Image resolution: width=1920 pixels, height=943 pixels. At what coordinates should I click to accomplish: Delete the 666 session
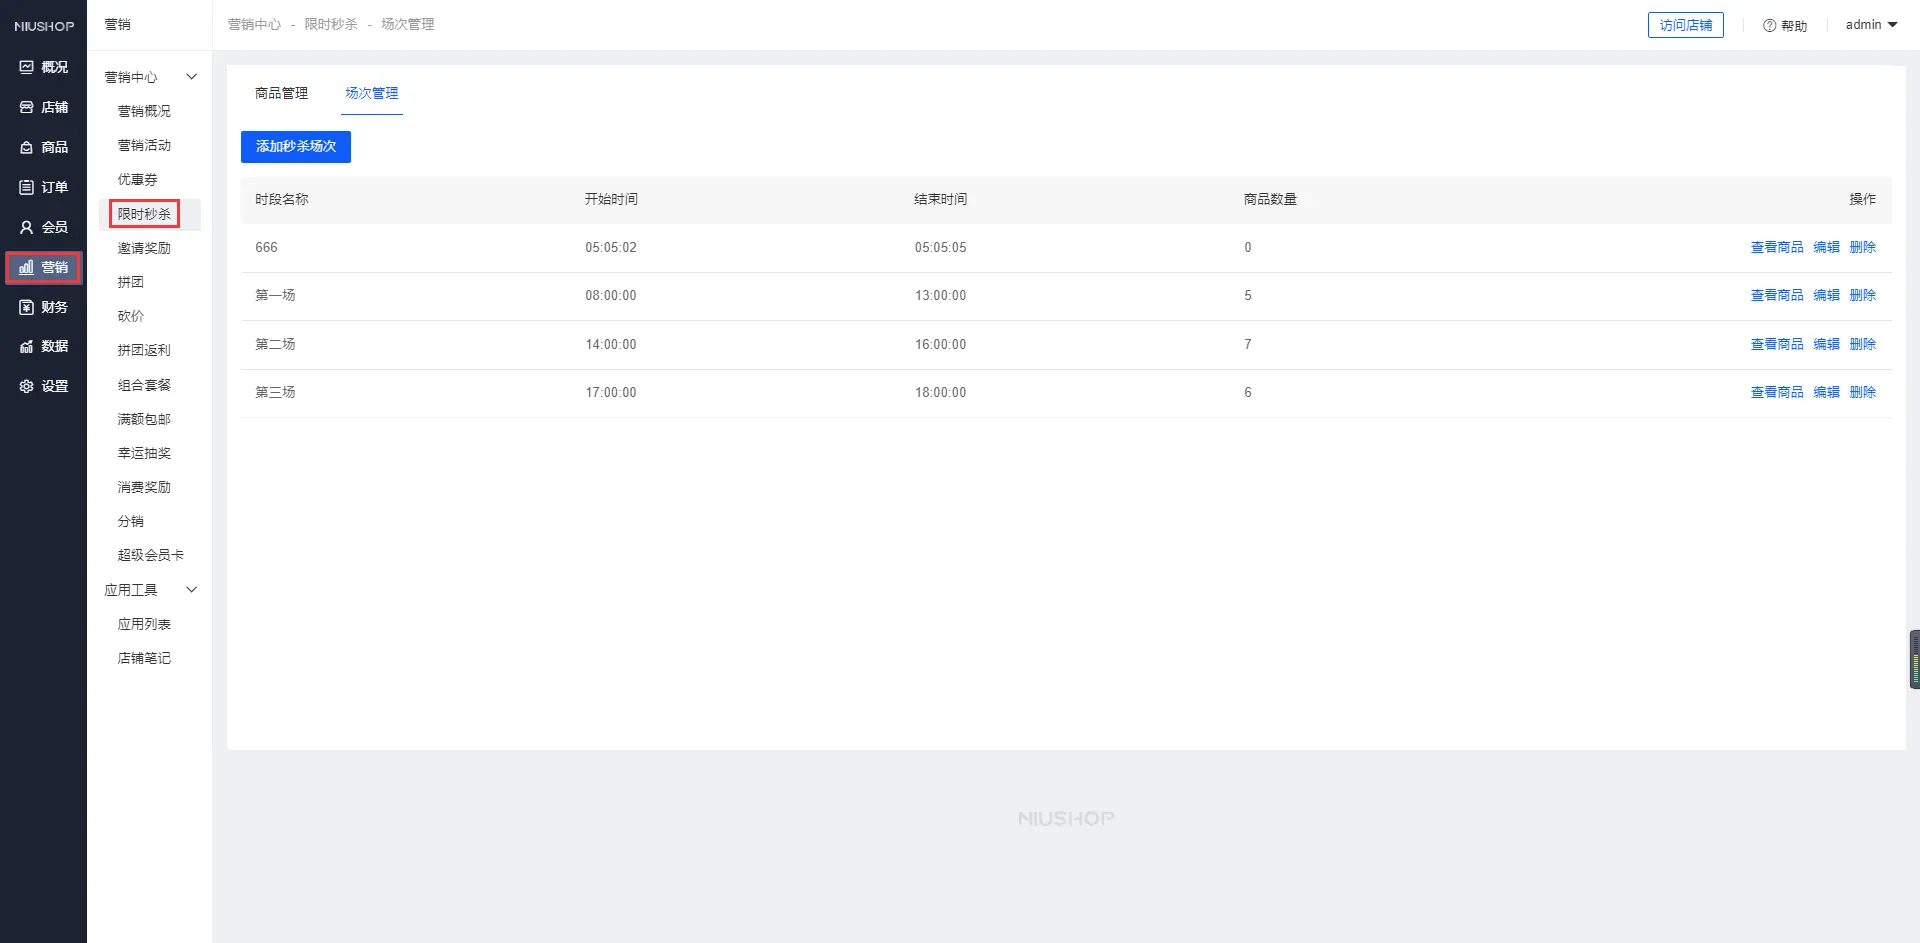click(x=1862, y=247)
